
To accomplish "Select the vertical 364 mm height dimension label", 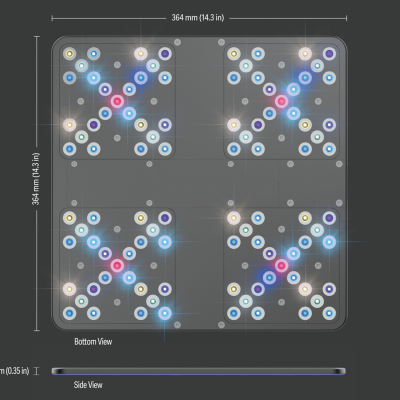I will click(36, 179).
